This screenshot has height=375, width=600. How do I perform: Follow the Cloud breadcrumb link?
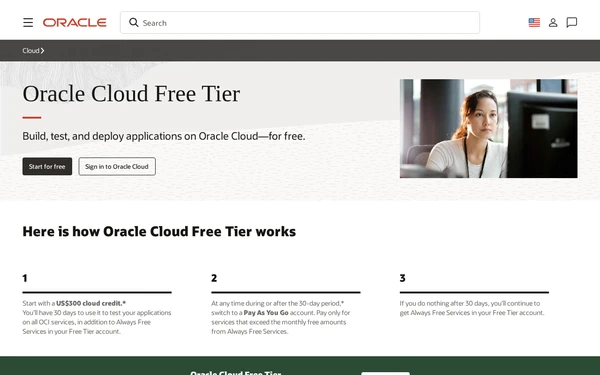pos(33,51)
